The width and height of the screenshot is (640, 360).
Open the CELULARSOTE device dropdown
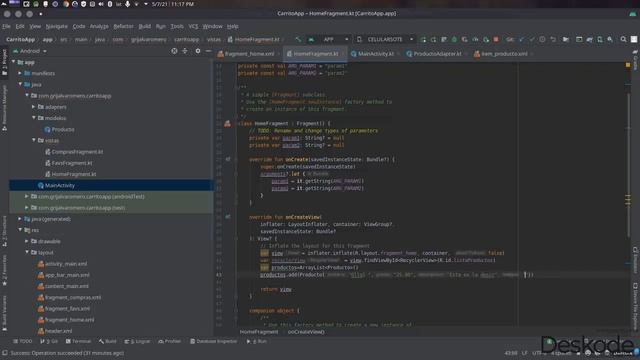coord(385,40)
